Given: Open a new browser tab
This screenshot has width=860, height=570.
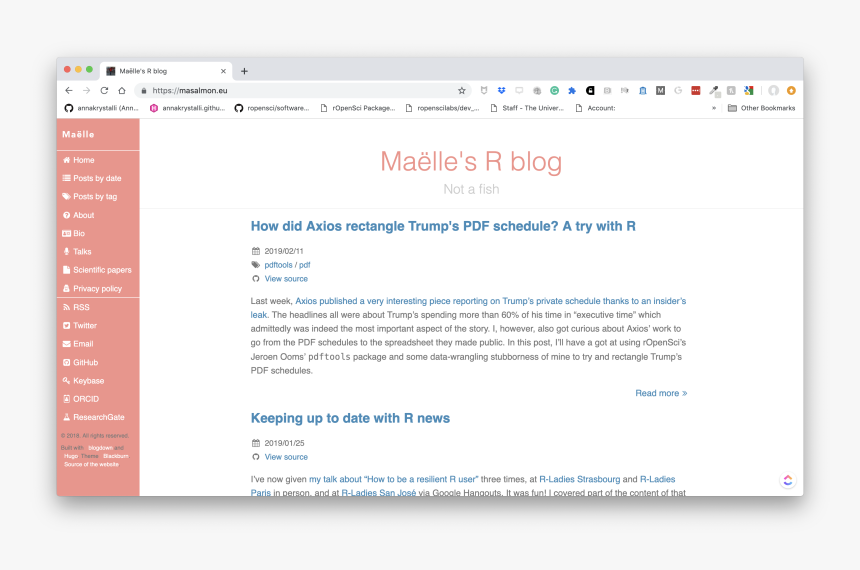Looking at the screenshot, I should tap(244, 71).
